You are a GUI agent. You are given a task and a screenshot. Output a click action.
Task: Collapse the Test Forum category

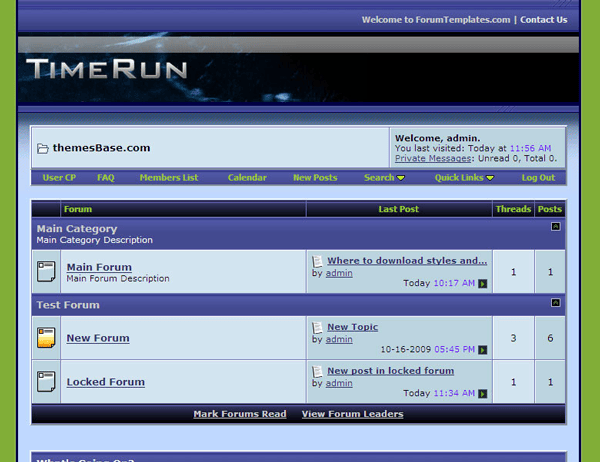click(x=556, y=303)
